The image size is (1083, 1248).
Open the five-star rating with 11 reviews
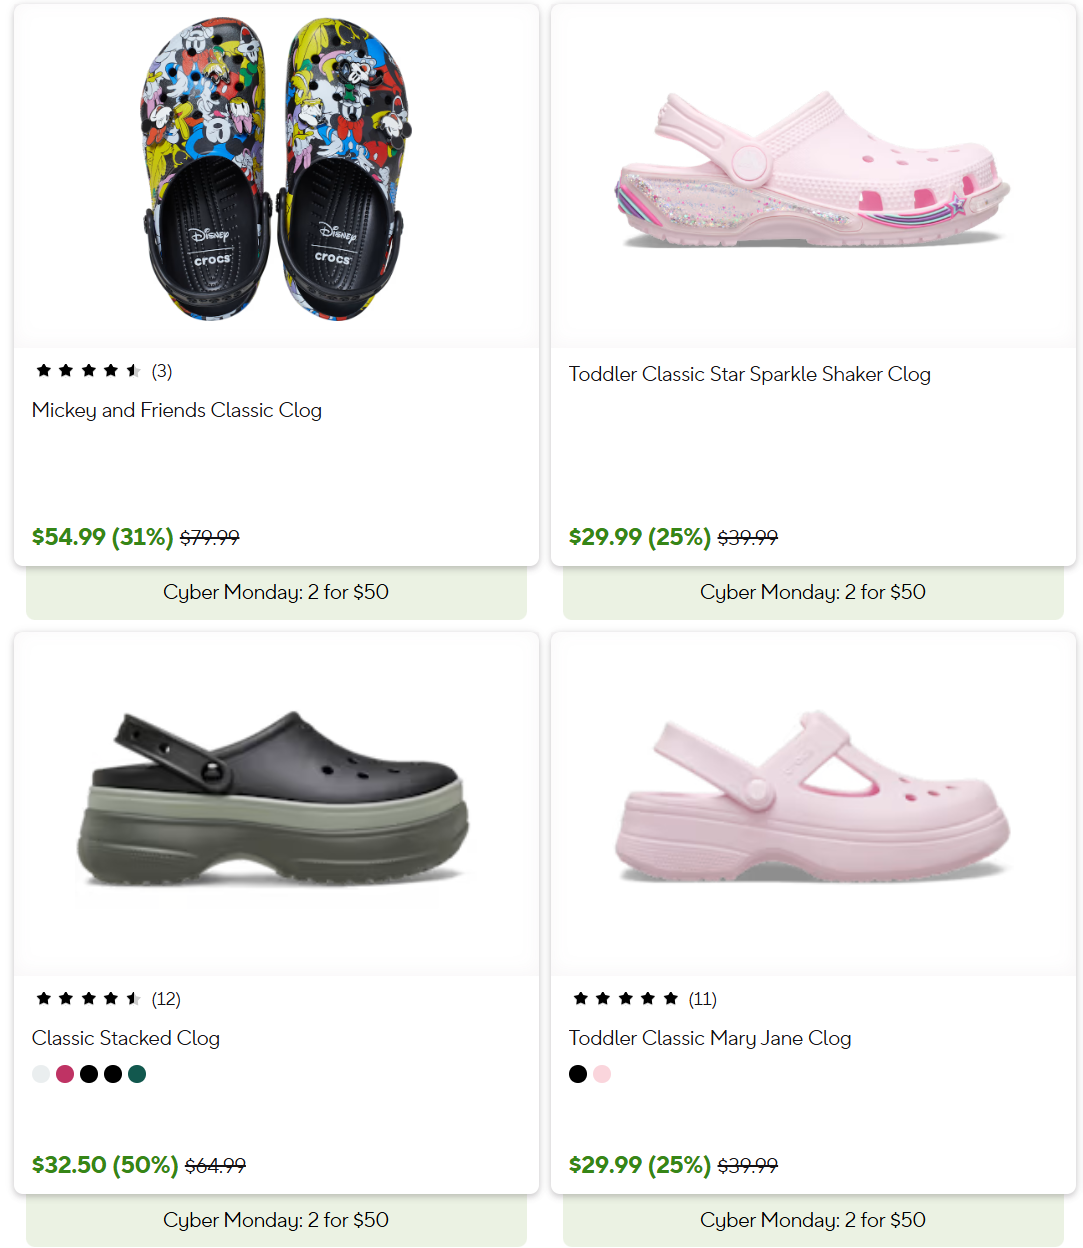[x=644, y=999]
